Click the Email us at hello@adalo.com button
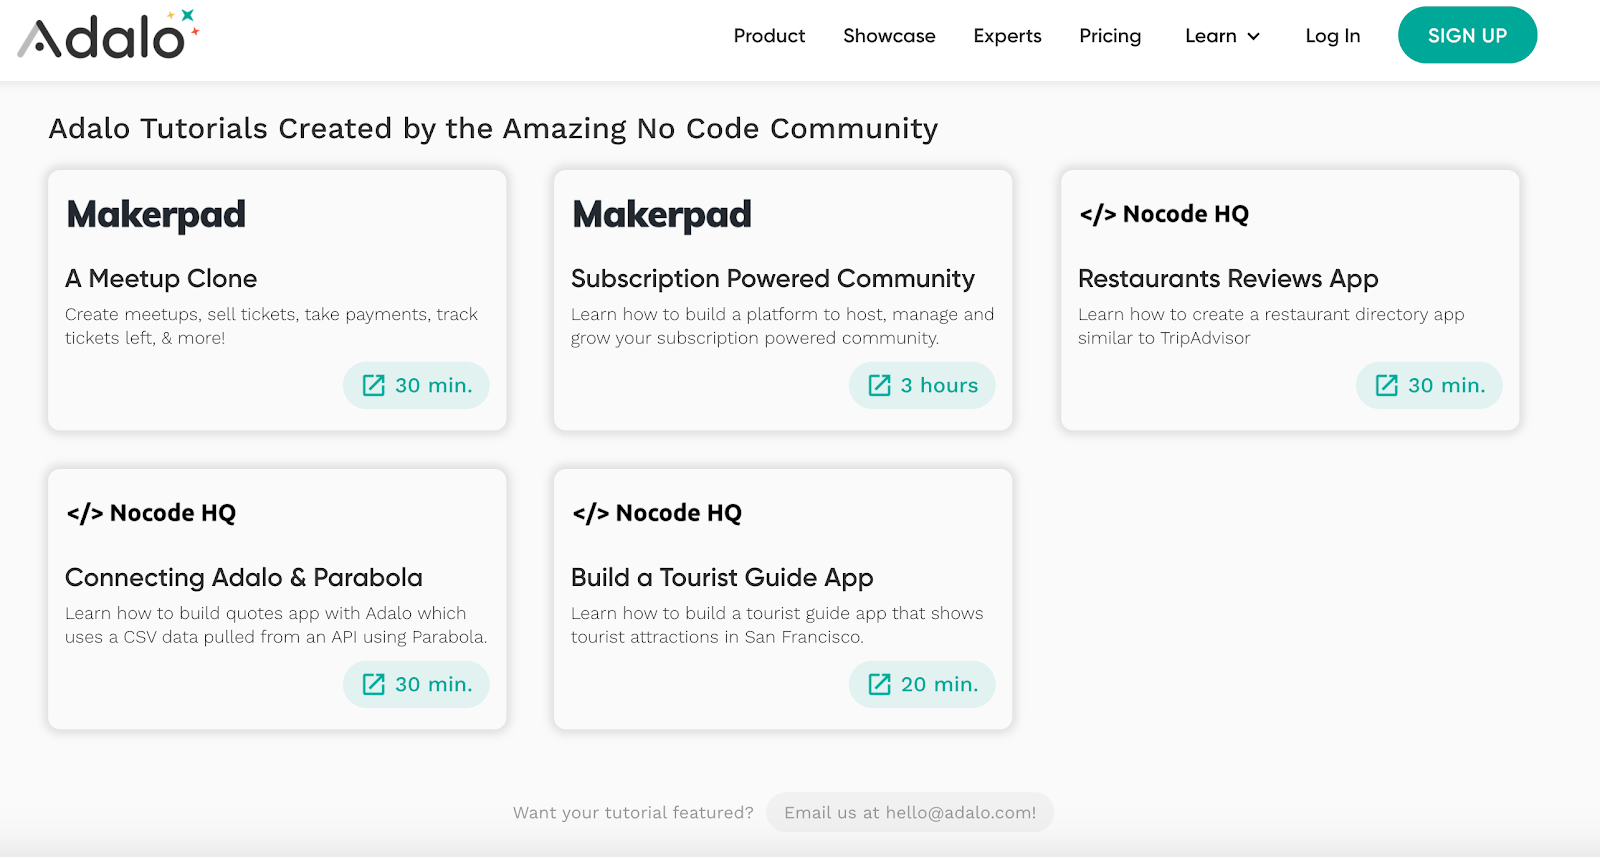The image size is (1600, 857). [x=910, y=813]
